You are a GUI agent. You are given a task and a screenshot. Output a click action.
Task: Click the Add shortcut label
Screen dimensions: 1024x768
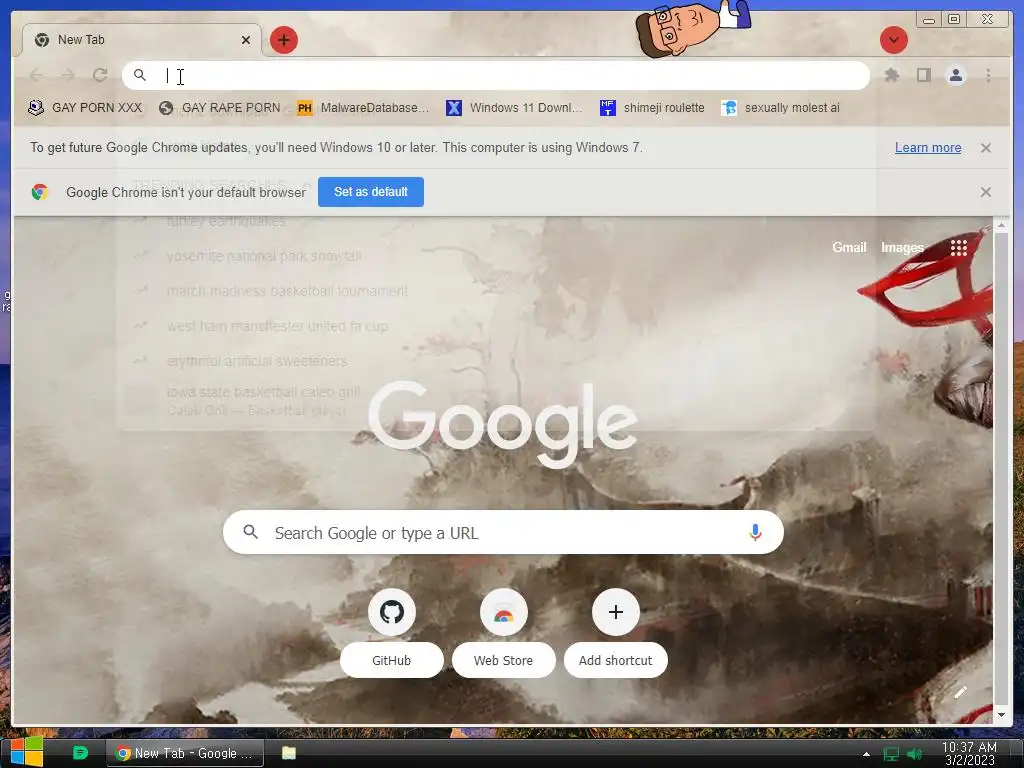[x=615, y=660]
